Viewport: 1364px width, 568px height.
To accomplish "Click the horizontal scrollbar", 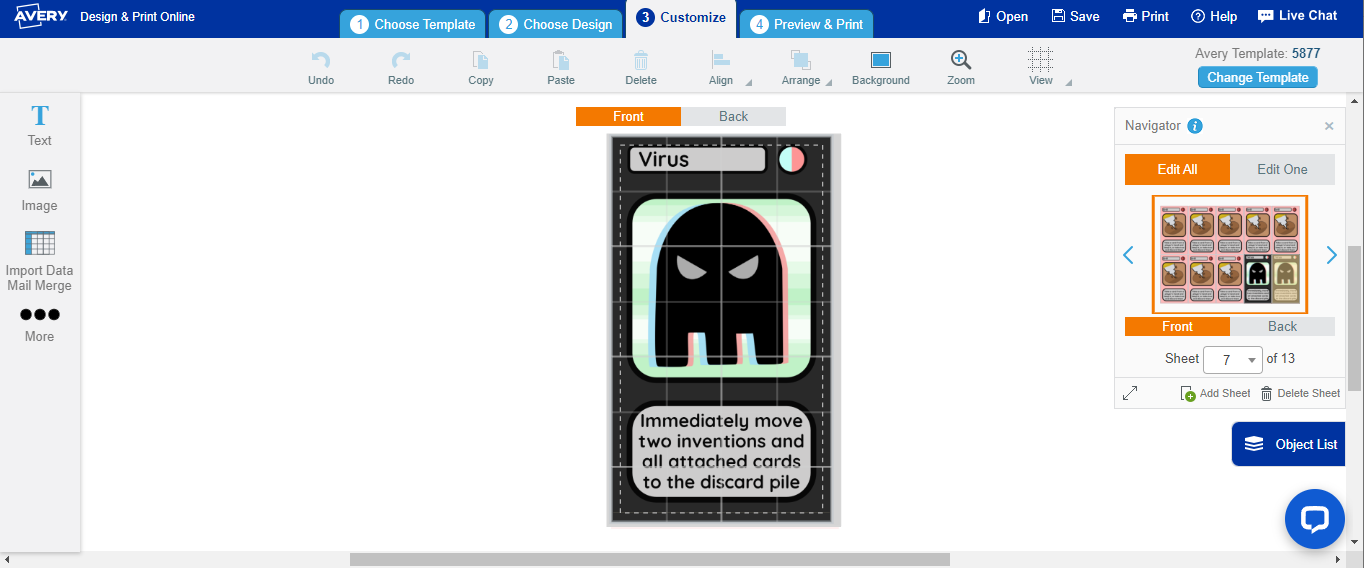I will (649, 560).
